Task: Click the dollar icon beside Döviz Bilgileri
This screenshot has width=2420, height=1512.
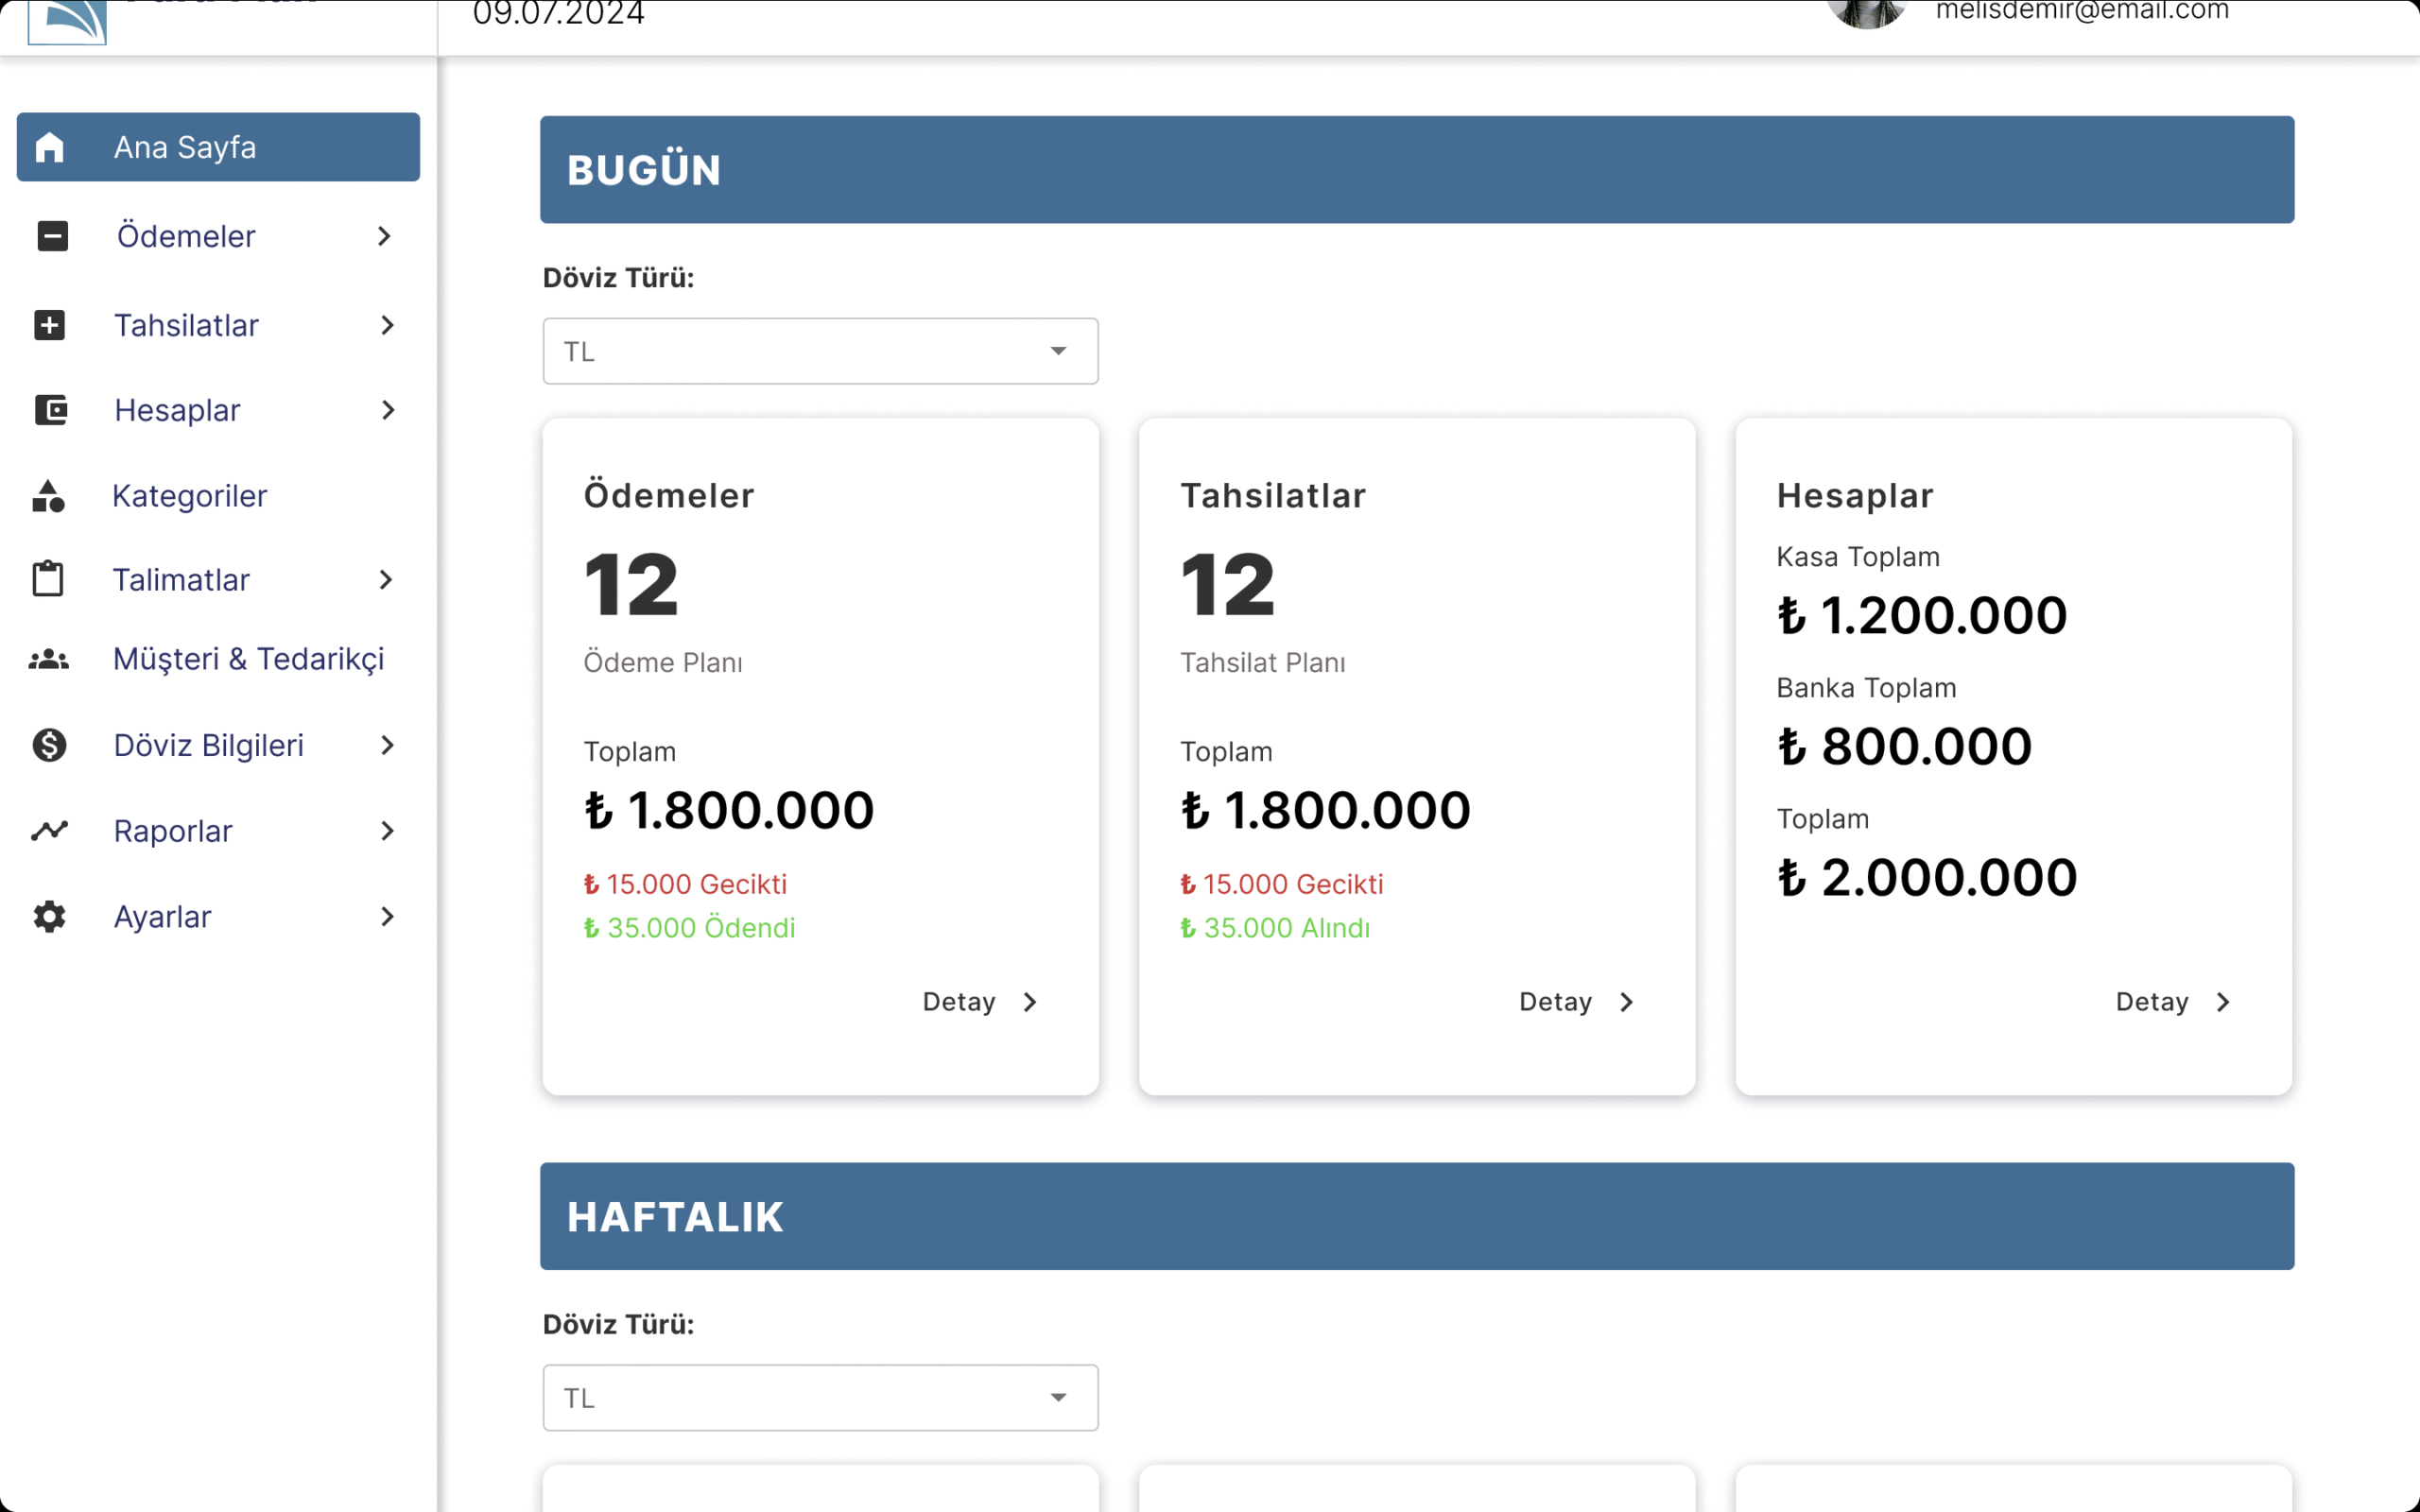Action: point(49,745)
